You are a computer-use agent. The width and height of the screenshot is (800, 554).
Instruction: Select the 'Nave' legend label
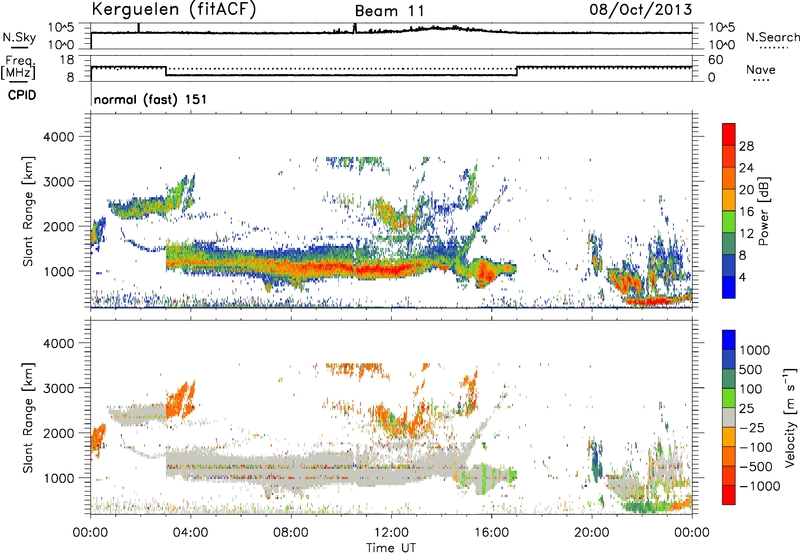(761, 69)
